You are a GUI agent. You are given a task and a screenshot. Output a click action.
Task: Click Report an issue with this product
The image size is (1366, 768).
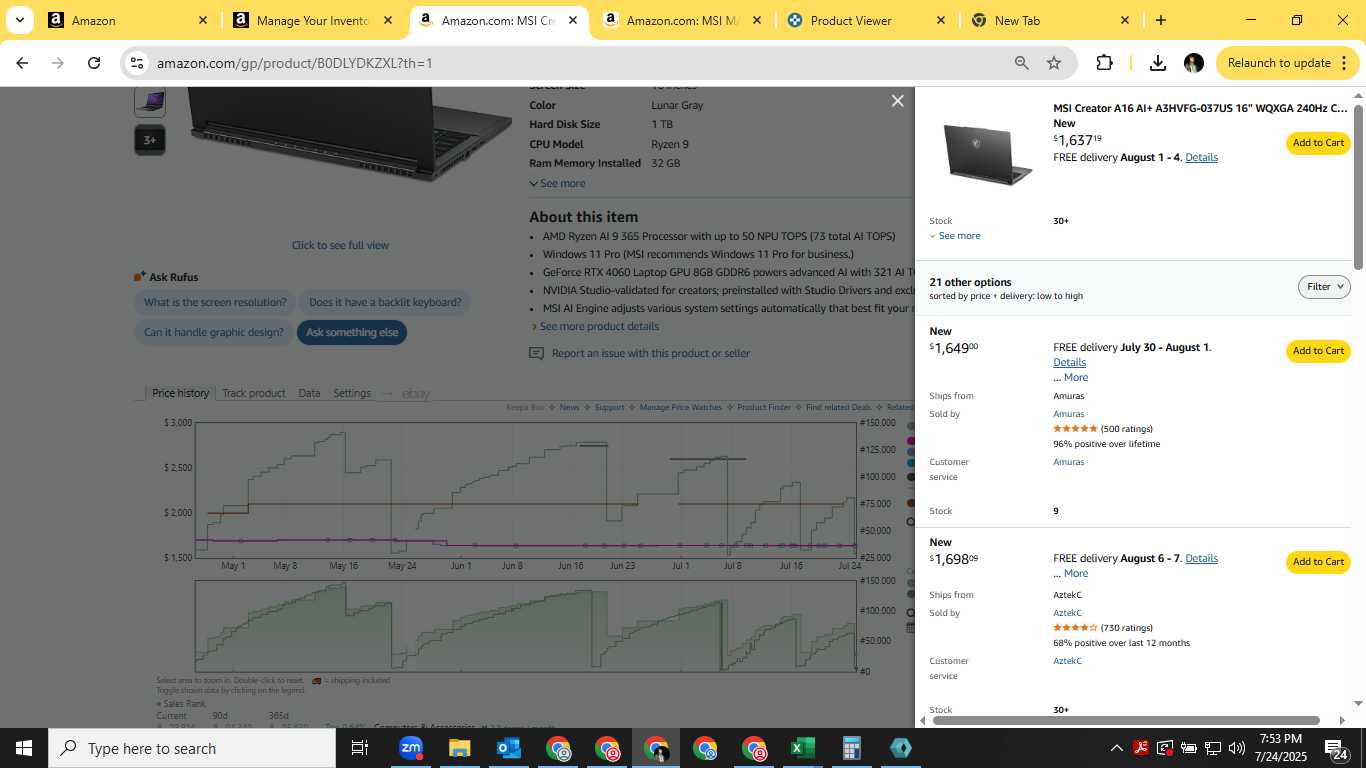tap(650, 353)
